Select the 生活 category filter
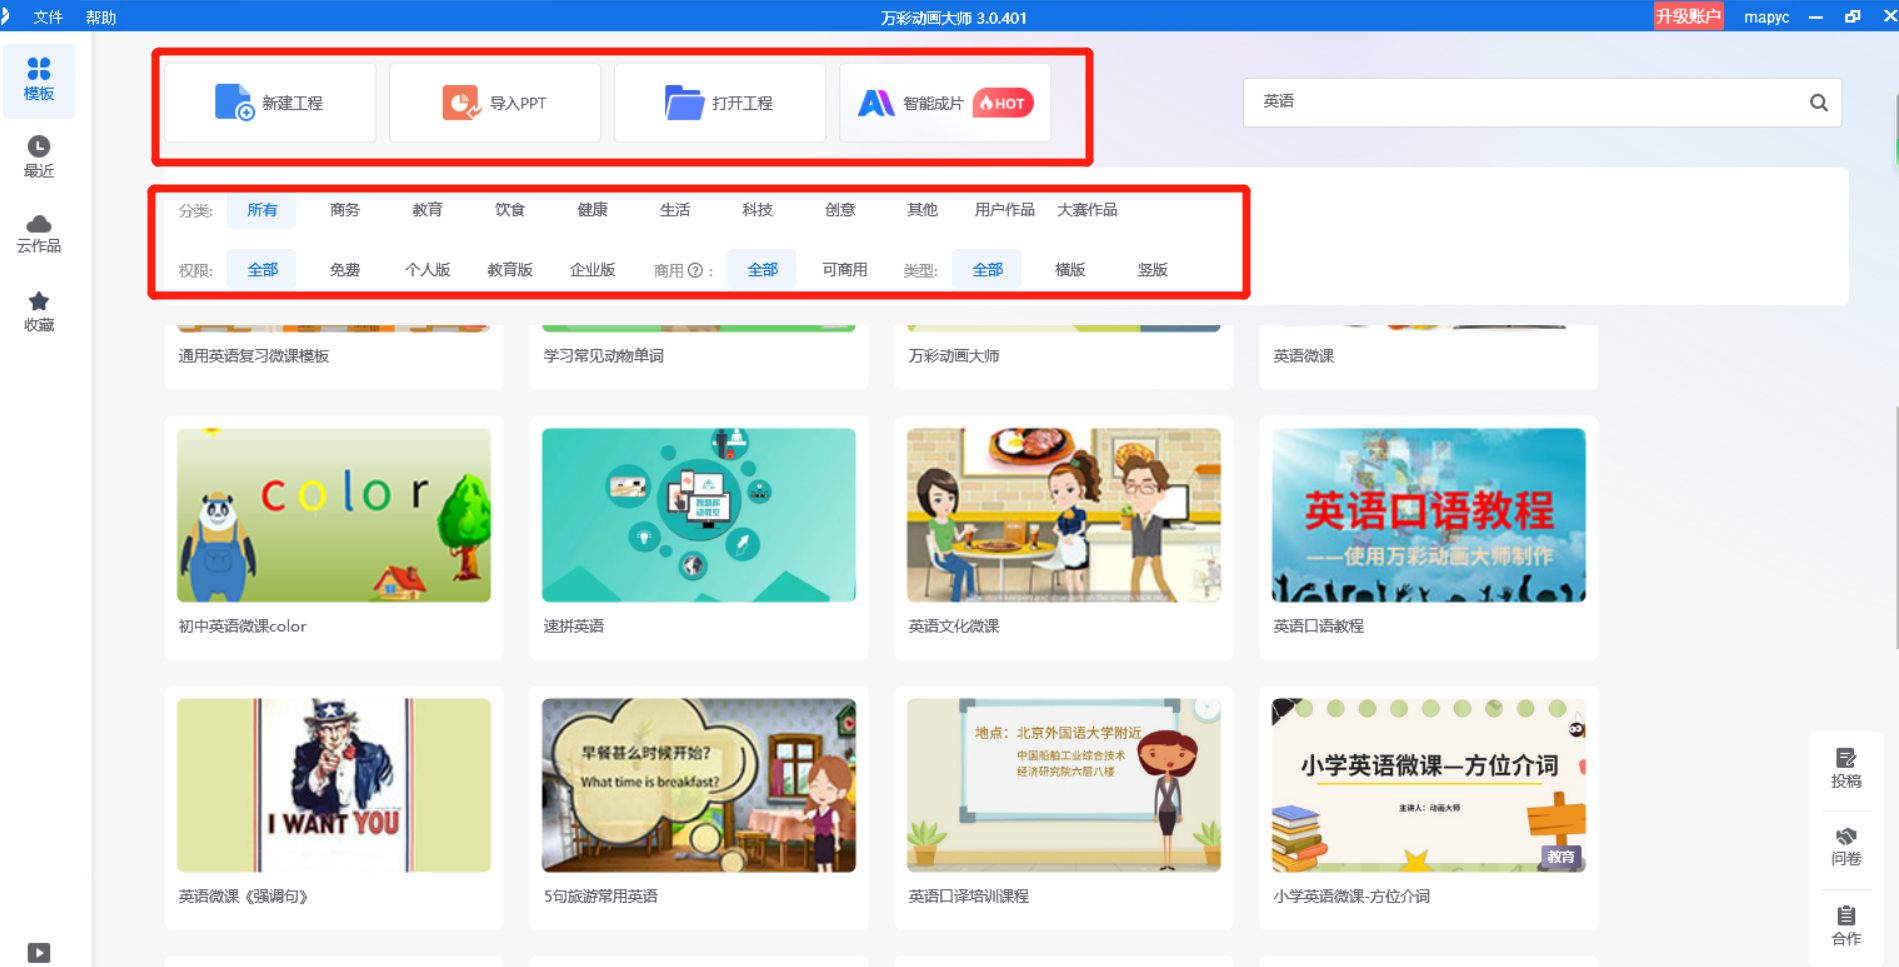Screen dimensions: 1899x967 point(675,210)
